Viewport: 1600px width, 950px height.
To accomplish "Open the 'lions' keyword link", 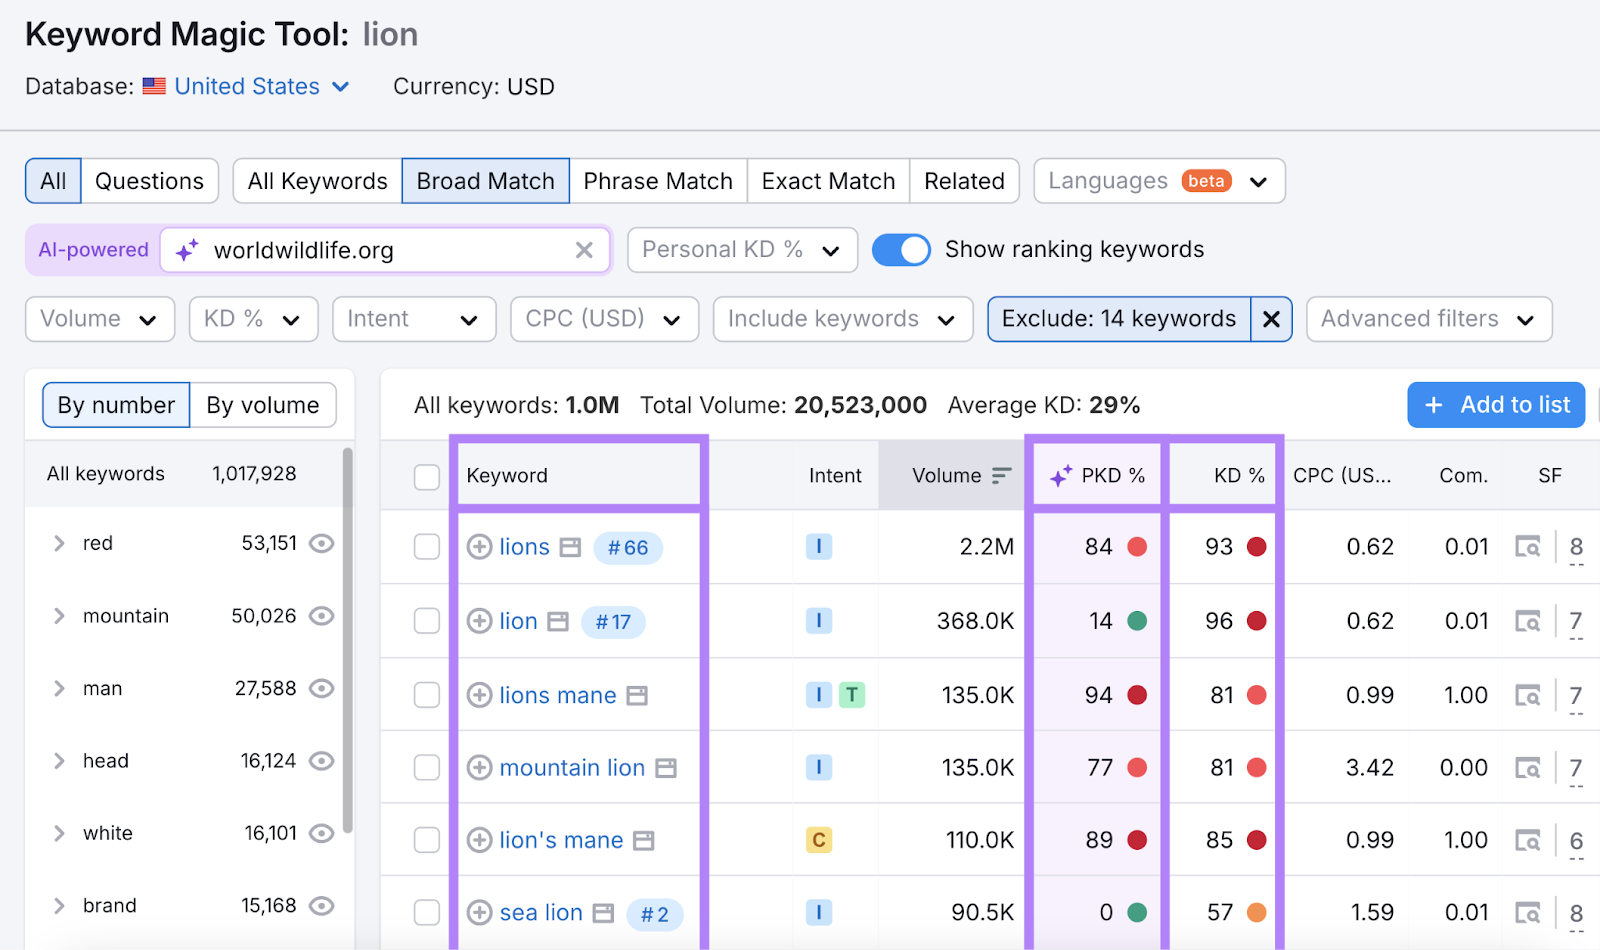I will (525, 547).
